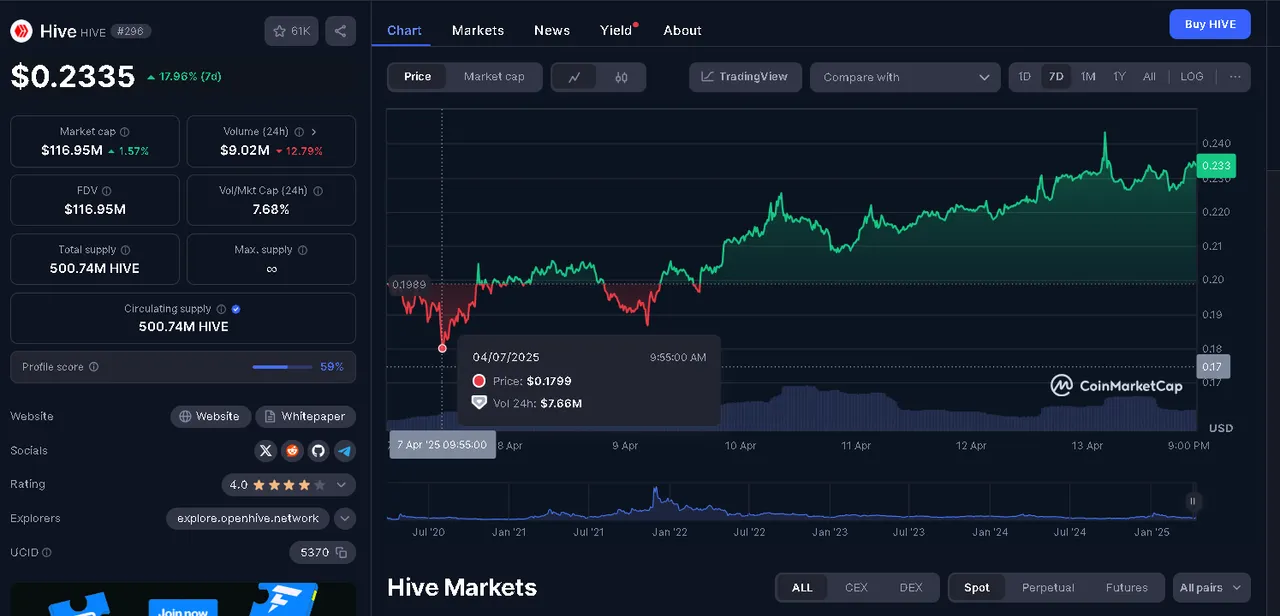Open Market cap info tooltip icon
Screen dimensions: 1280x616
125,131
